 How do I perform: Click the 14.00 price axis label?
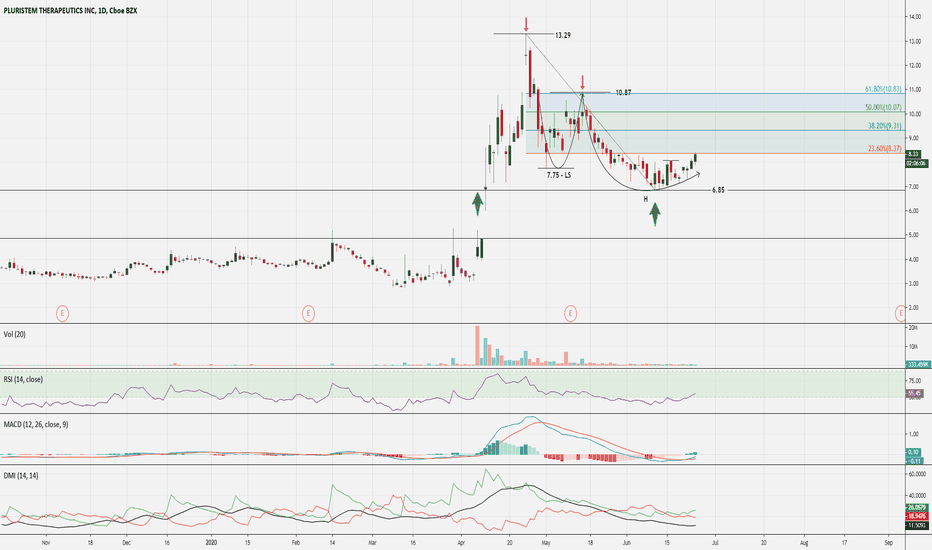[x=914, y=17]
